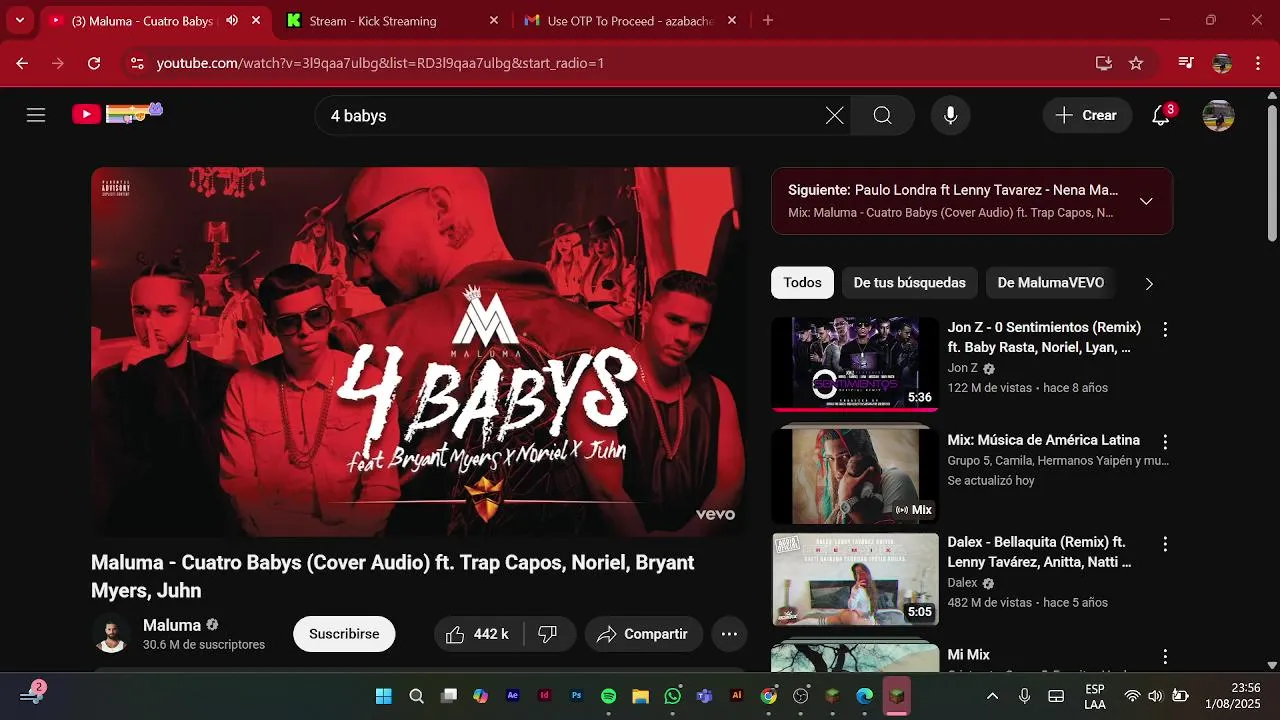Open Jon Z 0 Sentimientos thumbnail
Viewport: 1280px width, 720px height.
pos(855,364)
